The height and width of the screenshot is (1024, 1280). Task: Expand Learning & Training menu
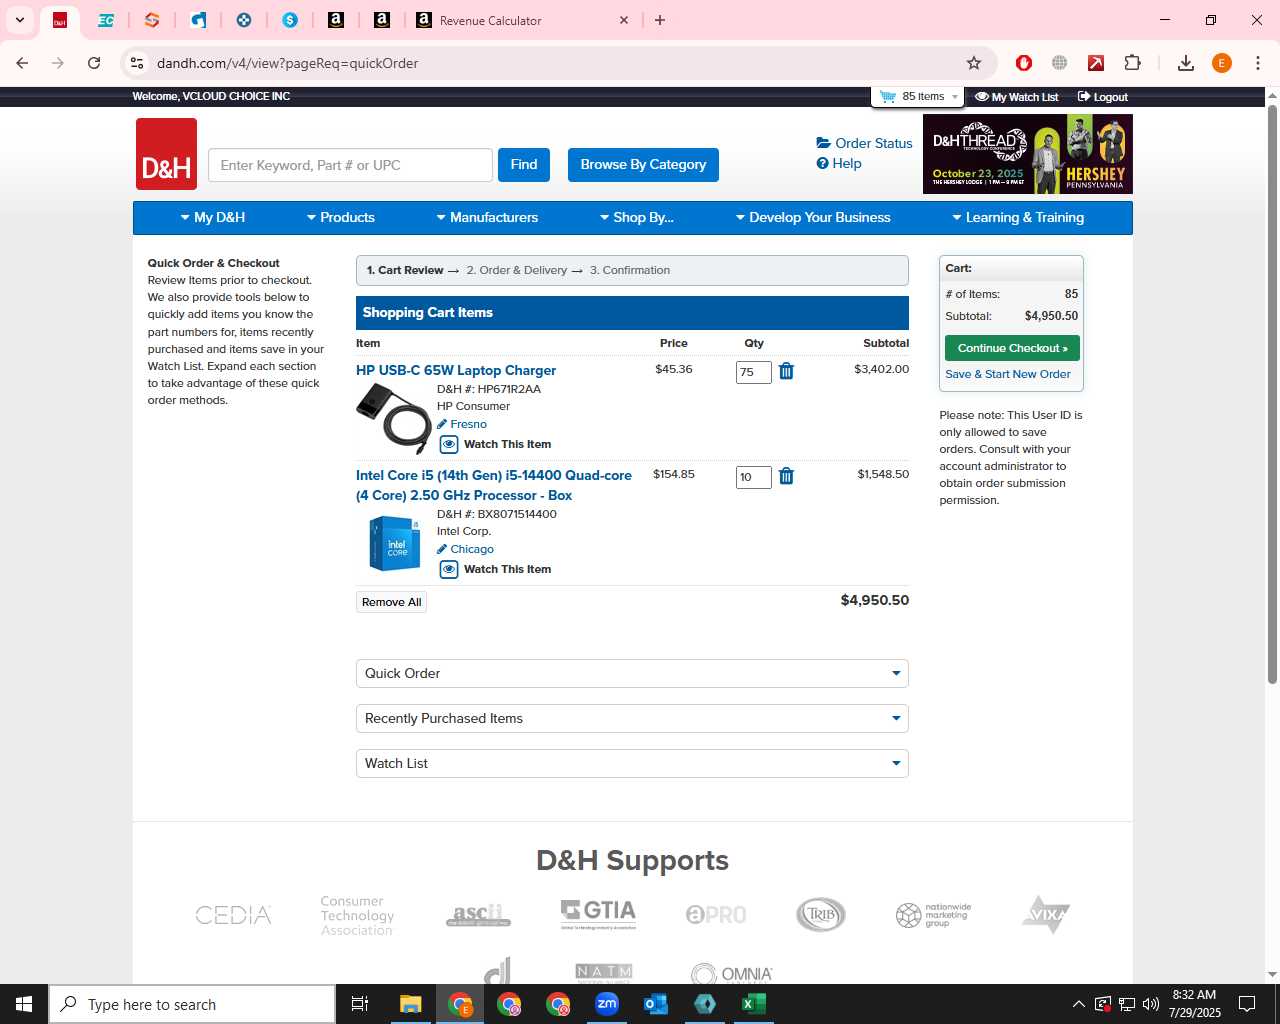[x=1018, y=217]
